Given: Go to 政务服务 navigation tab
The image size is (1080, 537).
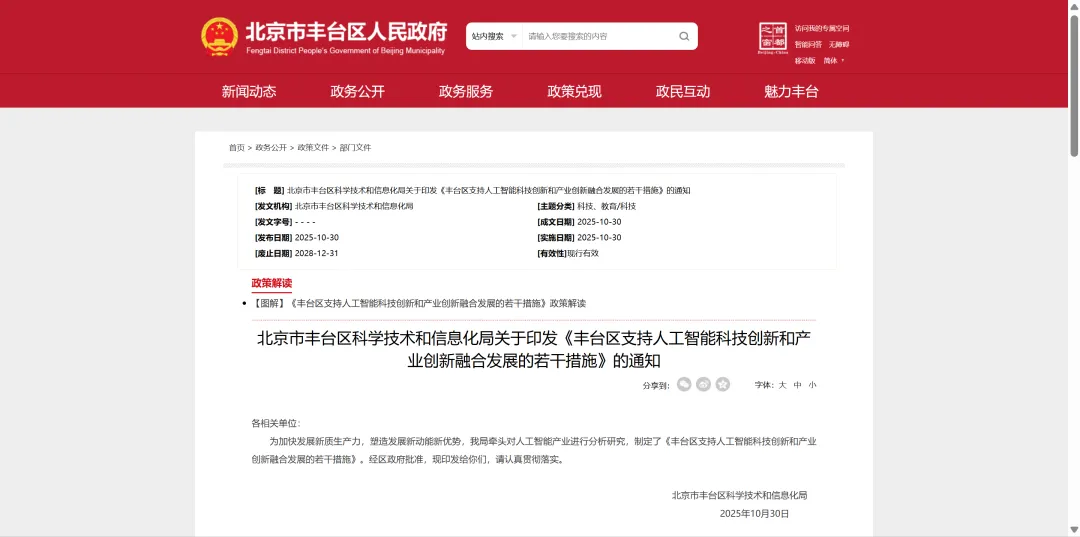Looking at the screenshot, I should tap(466, 91).
